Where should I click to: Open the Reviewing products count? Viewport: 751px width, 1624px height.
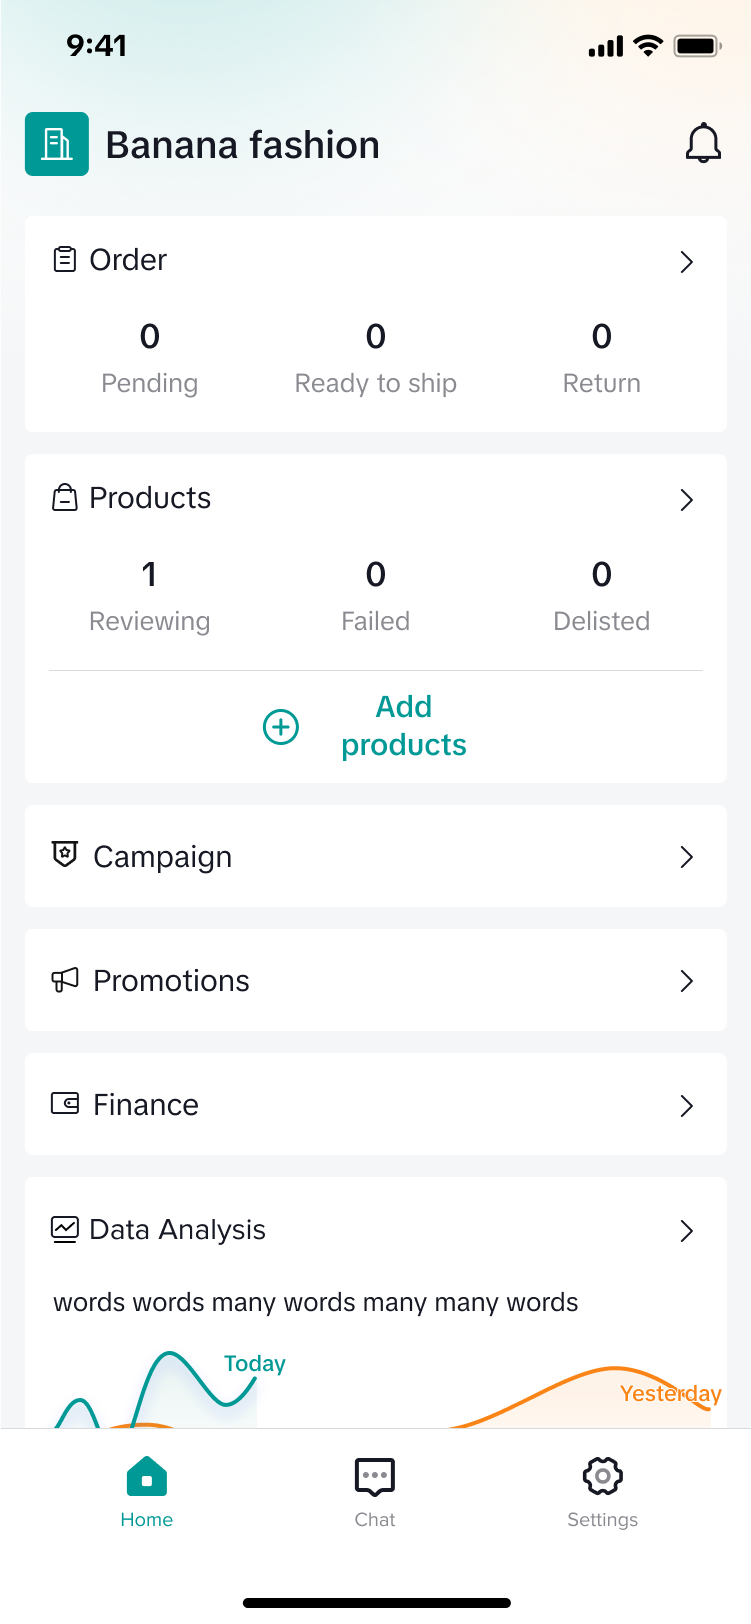click(x=150, y=594)
